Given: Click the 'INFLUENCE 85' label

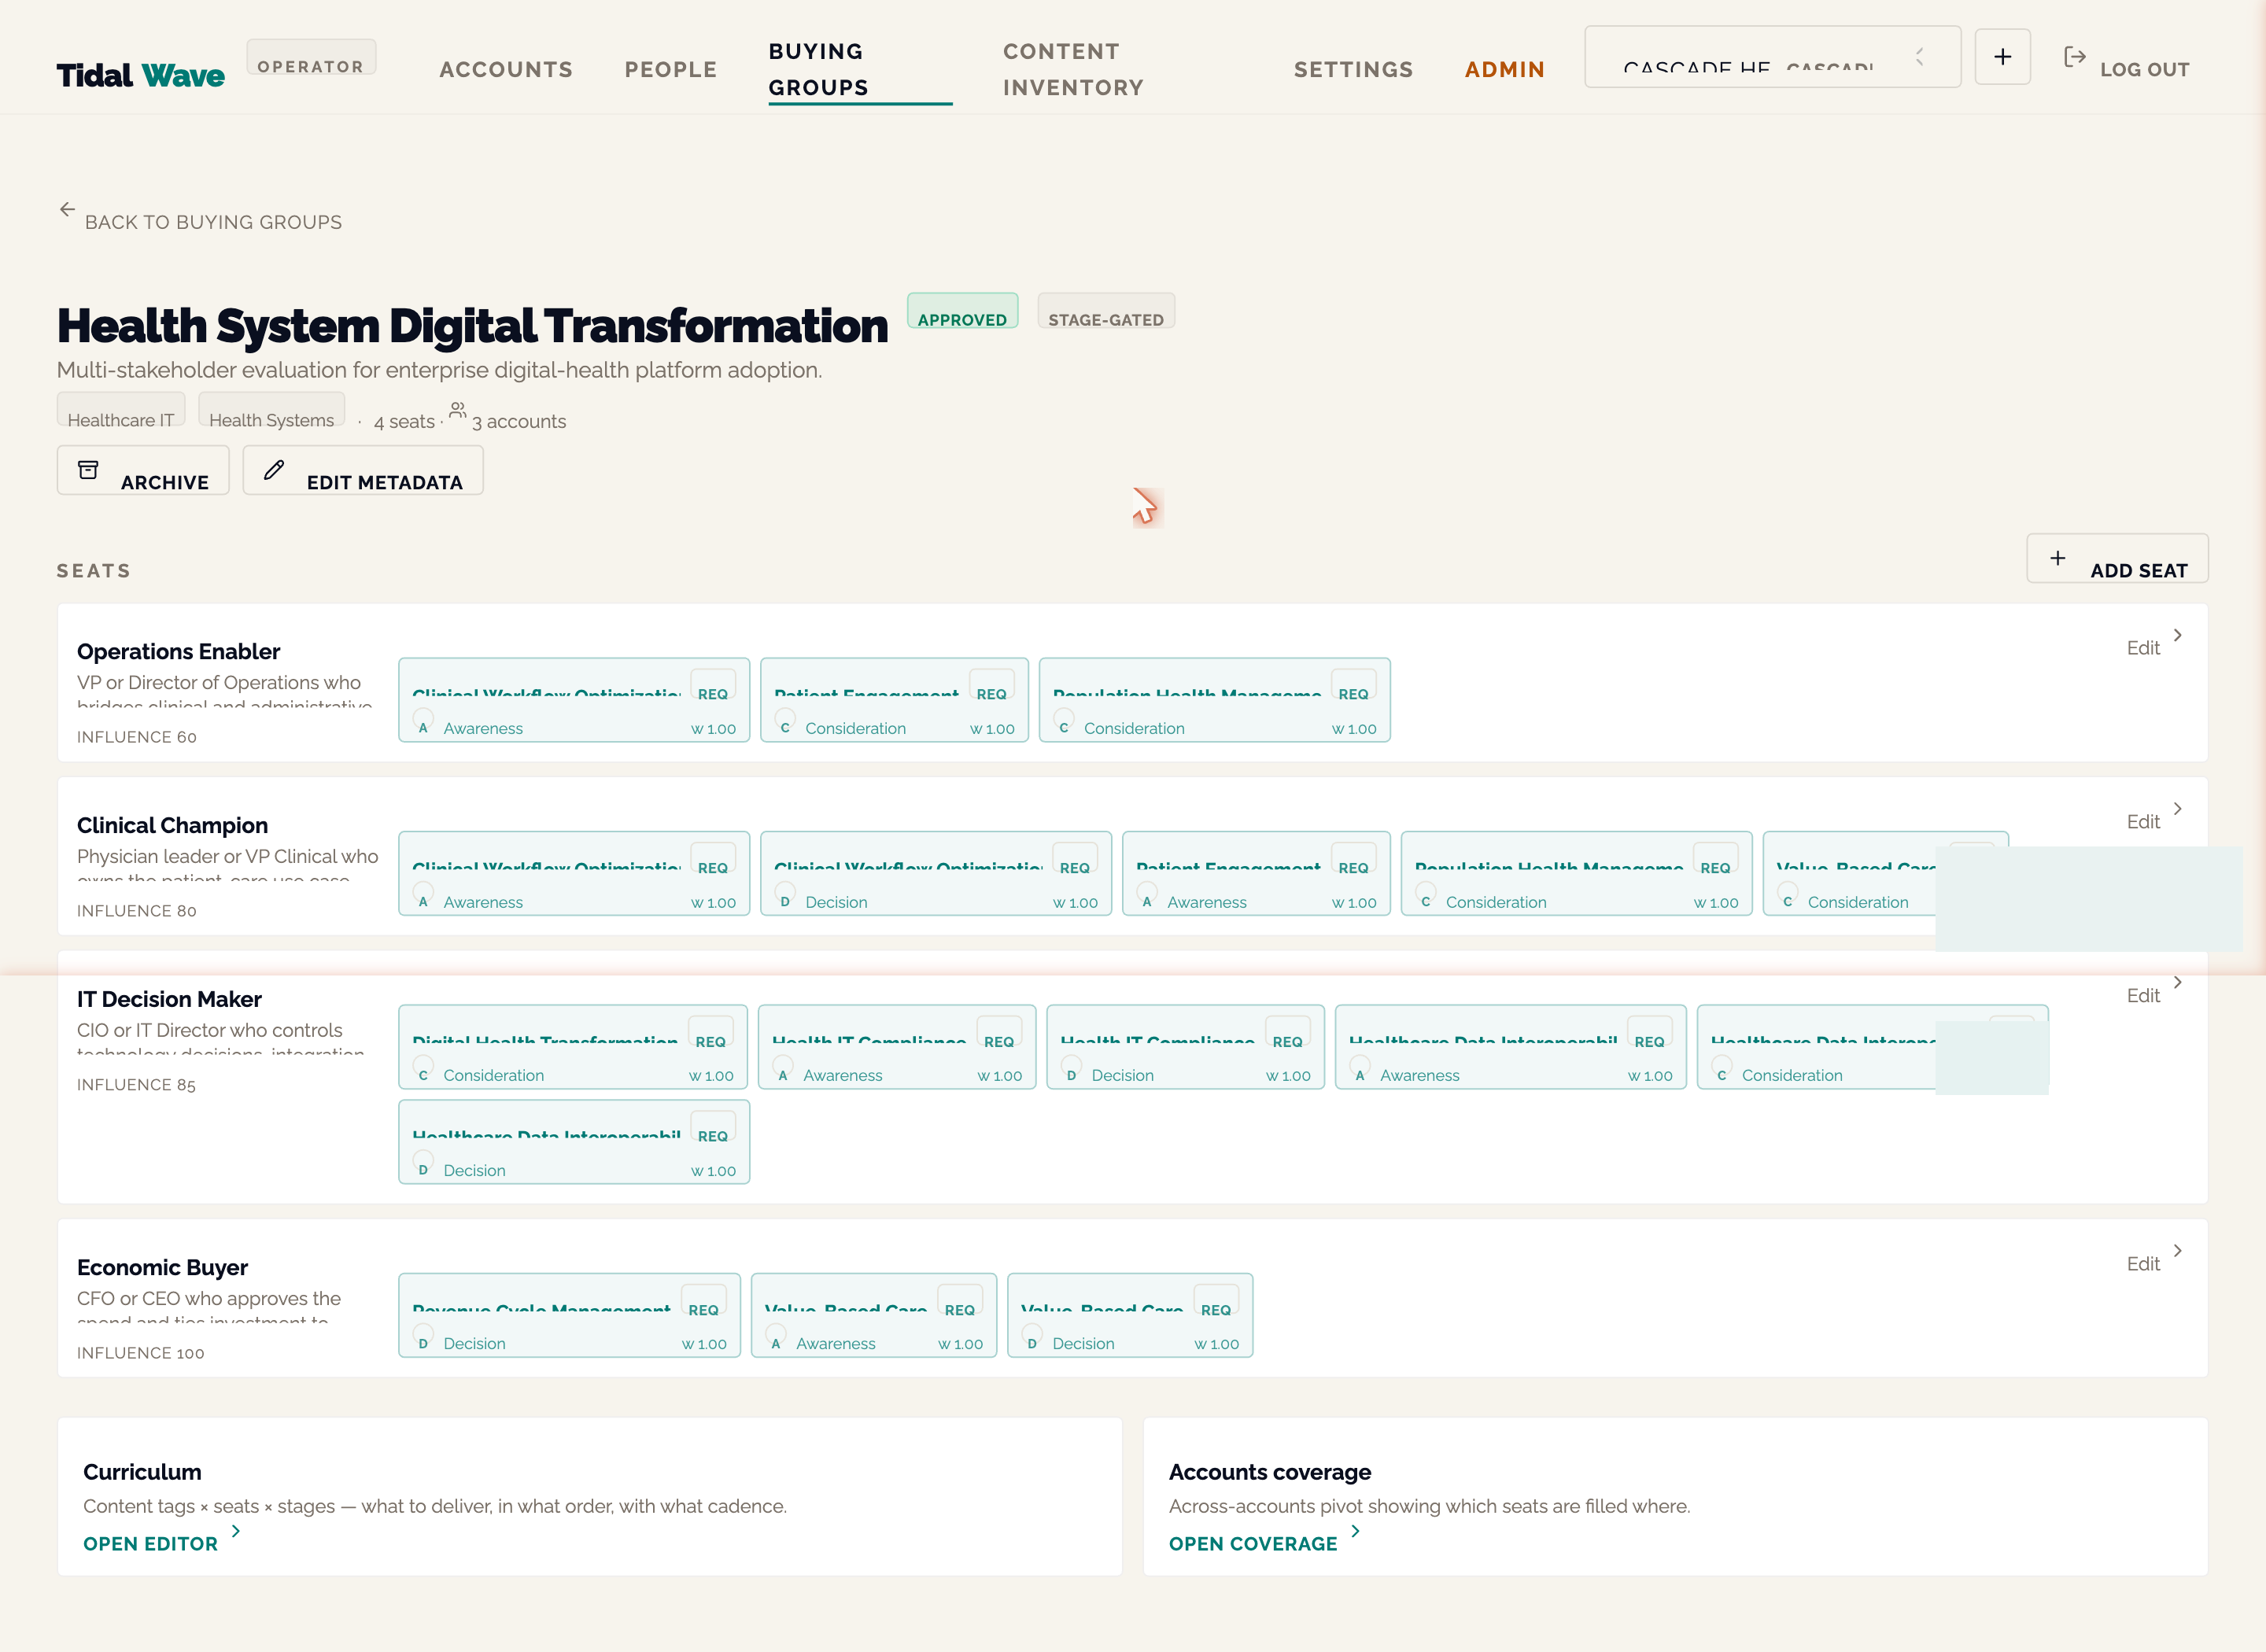Looking at the screenshot, I should click(x=136, y=1085).
